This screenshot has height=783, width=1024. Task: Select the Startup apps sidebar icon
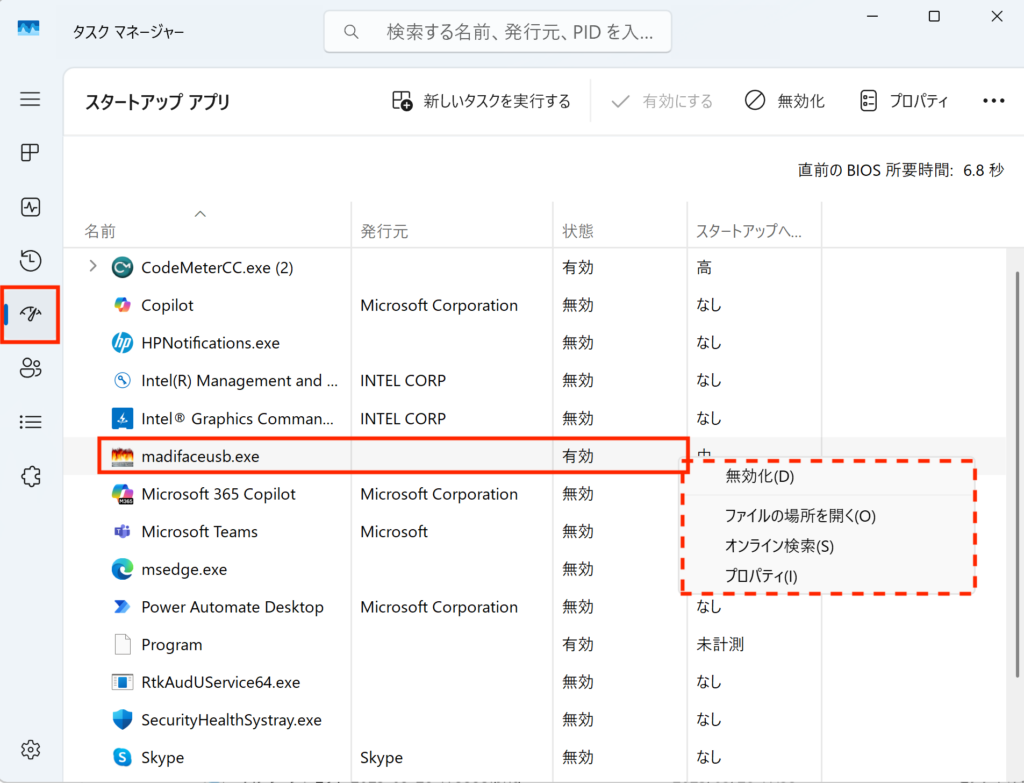(x=30, y=314)
